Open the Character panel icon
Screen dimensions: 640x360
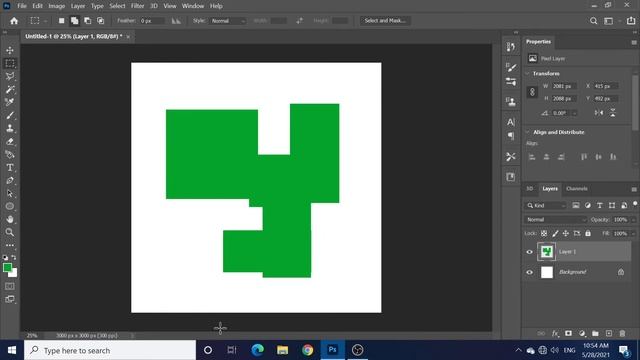(511, 122)
